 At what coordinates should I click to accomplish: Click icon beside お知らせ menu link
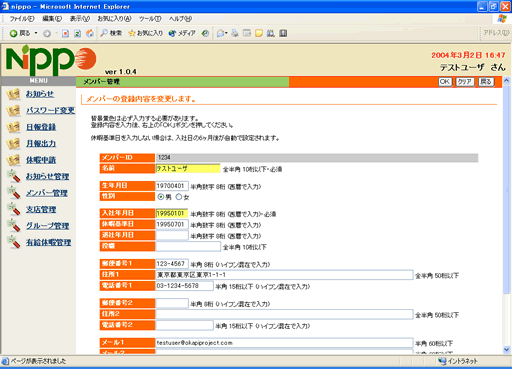(x=13, y=94)
